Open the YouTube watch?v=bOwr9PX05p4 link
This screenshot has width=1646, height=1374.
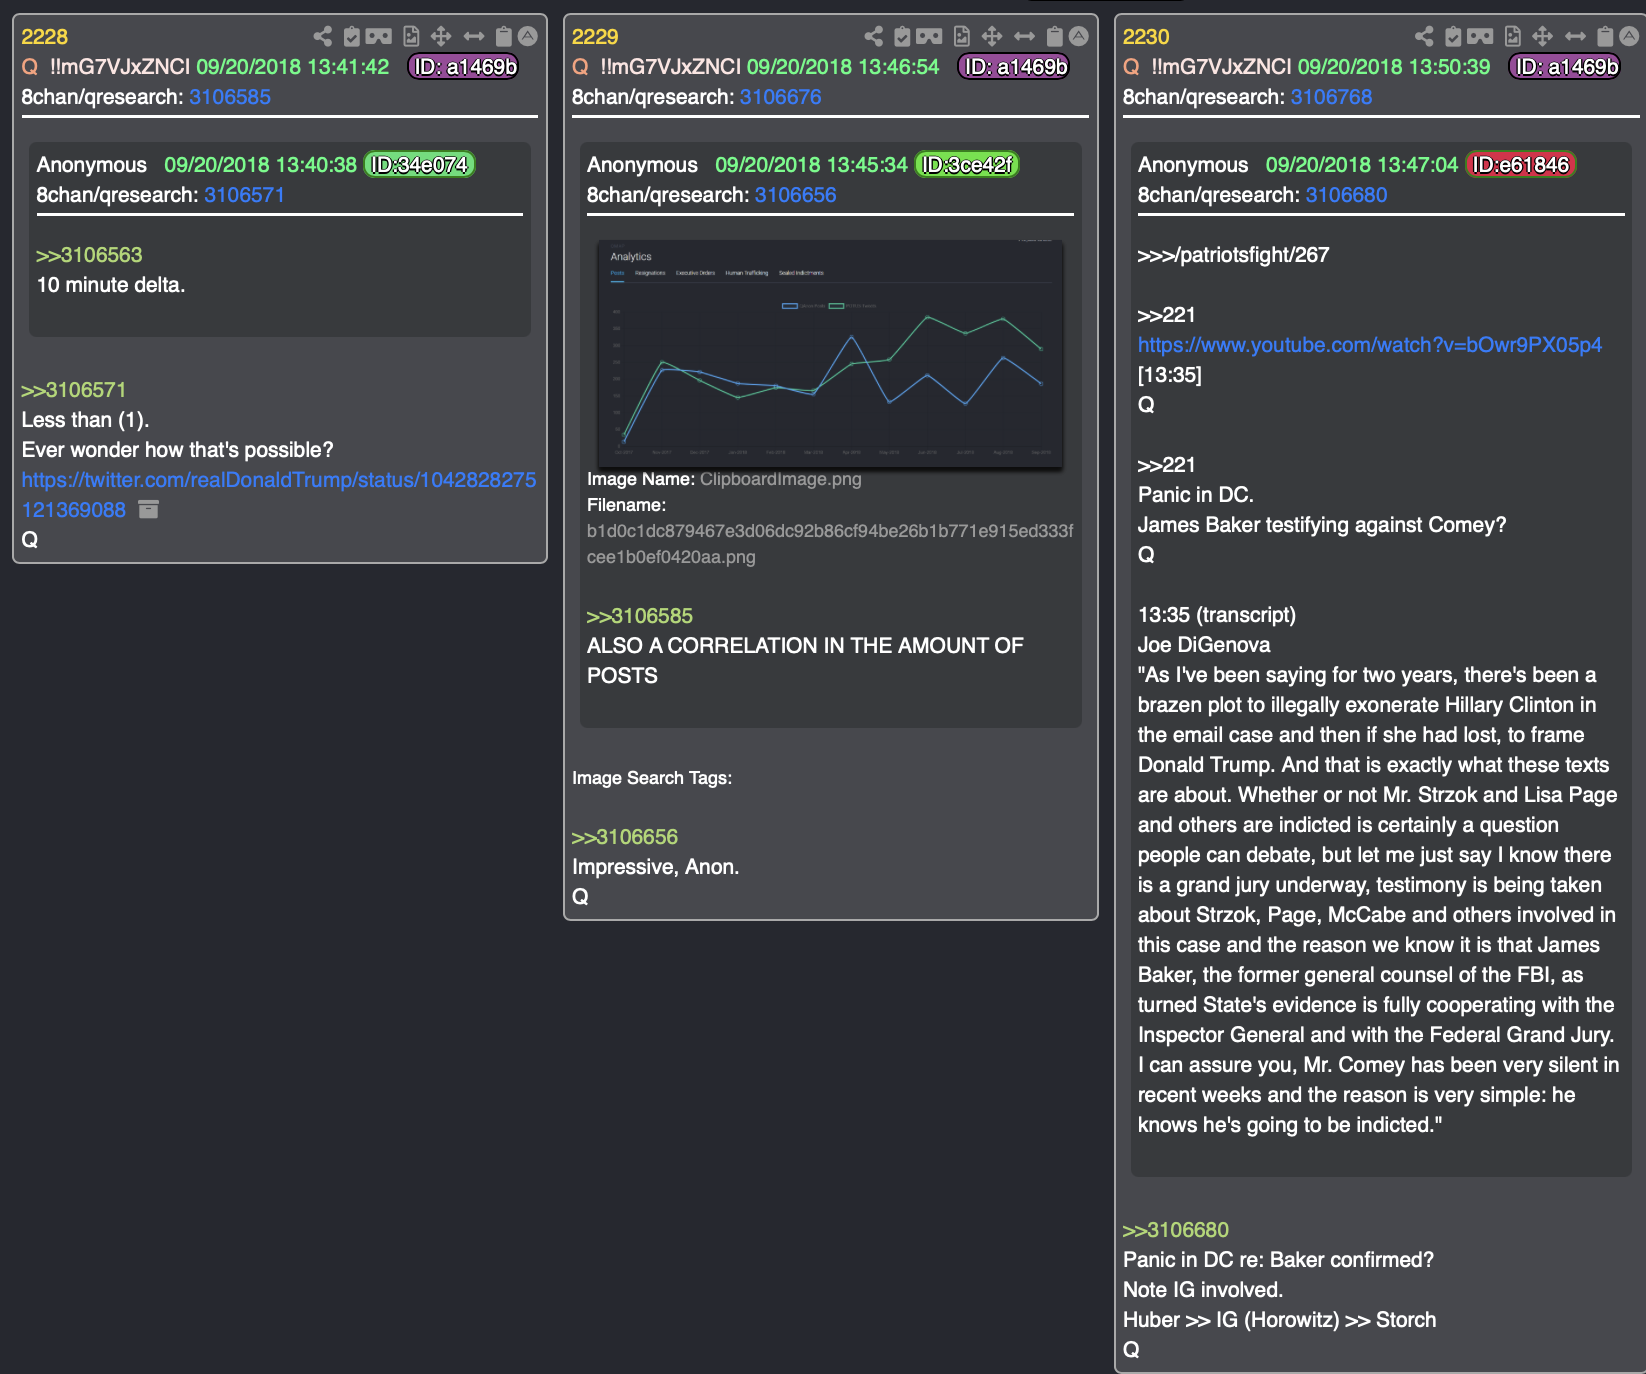[1370, 345]
